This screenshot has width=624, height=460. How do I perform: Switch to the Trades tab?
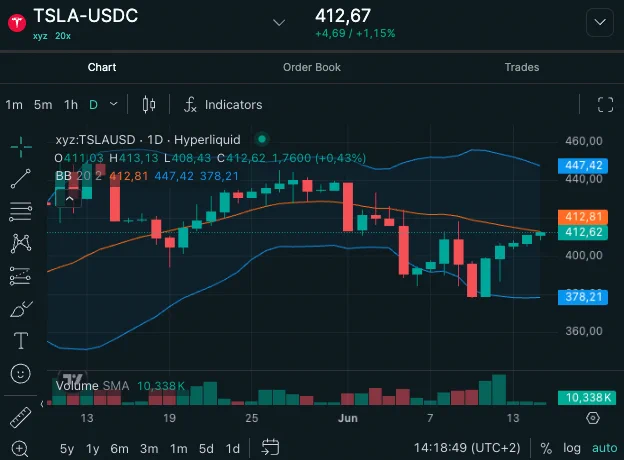click(522, 67)
